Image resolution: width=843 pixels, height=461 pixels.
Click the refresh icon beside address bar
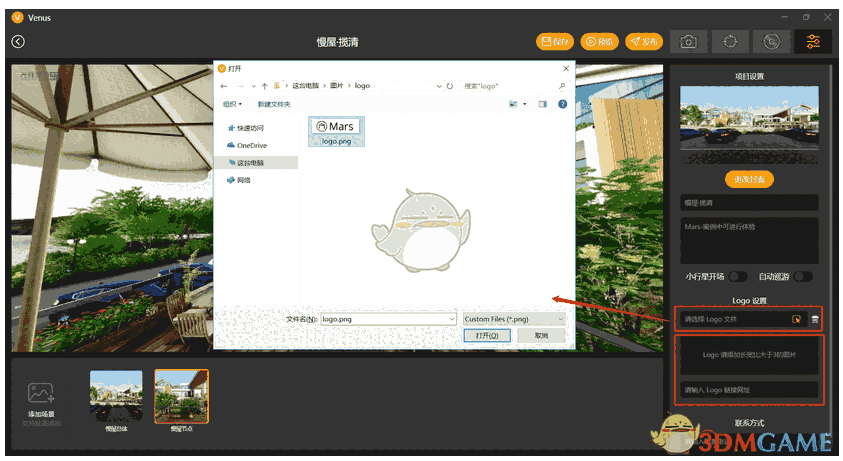450,86
